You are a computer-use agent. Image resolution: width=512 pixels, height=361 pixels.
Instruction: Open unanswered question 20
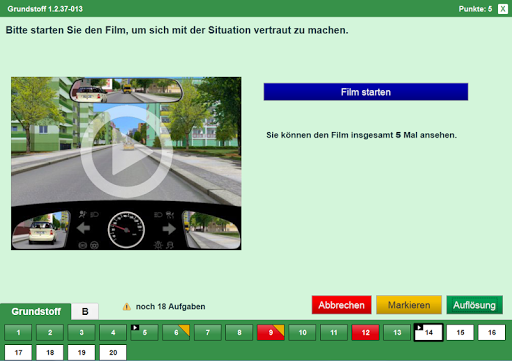[113, 352]
